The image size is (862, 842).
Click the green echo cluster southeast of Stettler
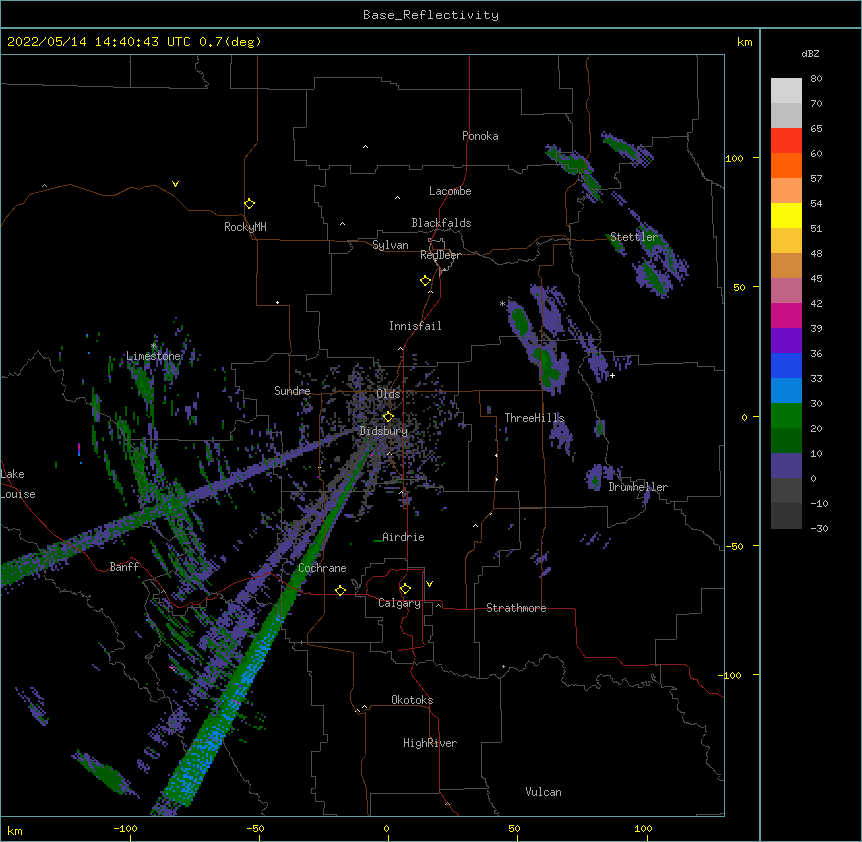pyautogui.click(x=653, y=278)
